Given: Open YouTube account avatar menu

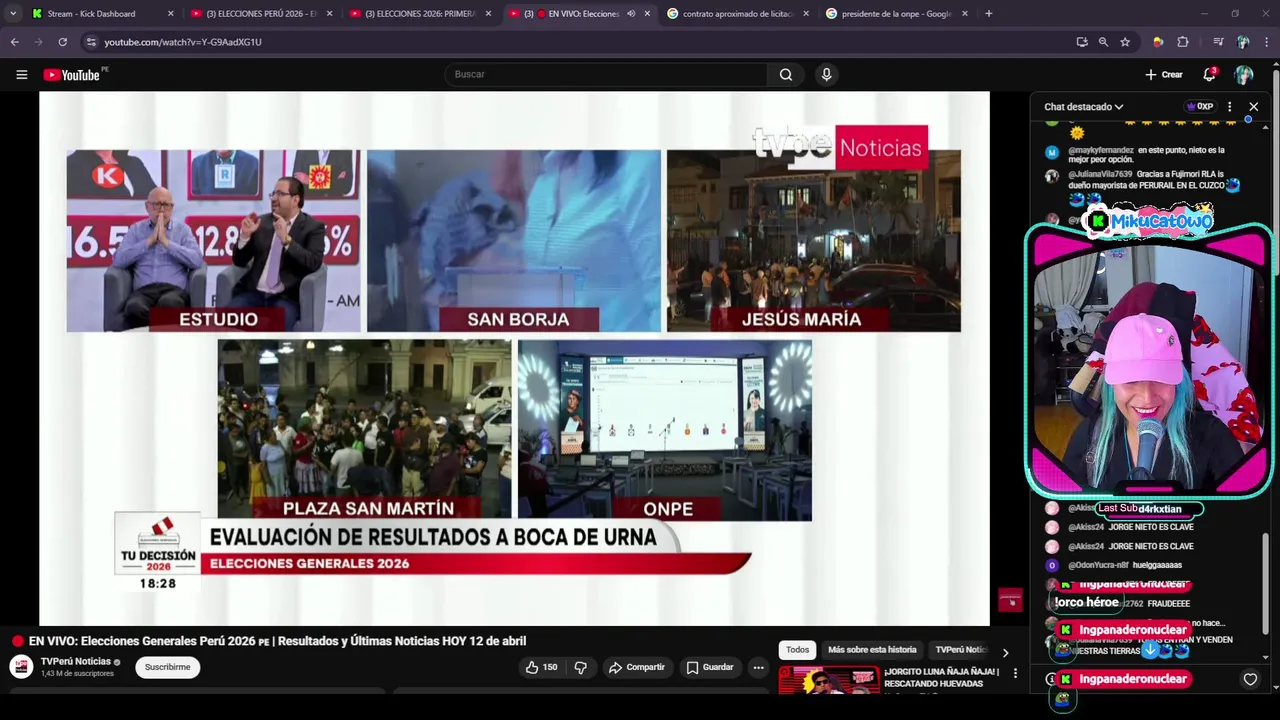Looking at the screenshot, I should (x=1244, y=75).
